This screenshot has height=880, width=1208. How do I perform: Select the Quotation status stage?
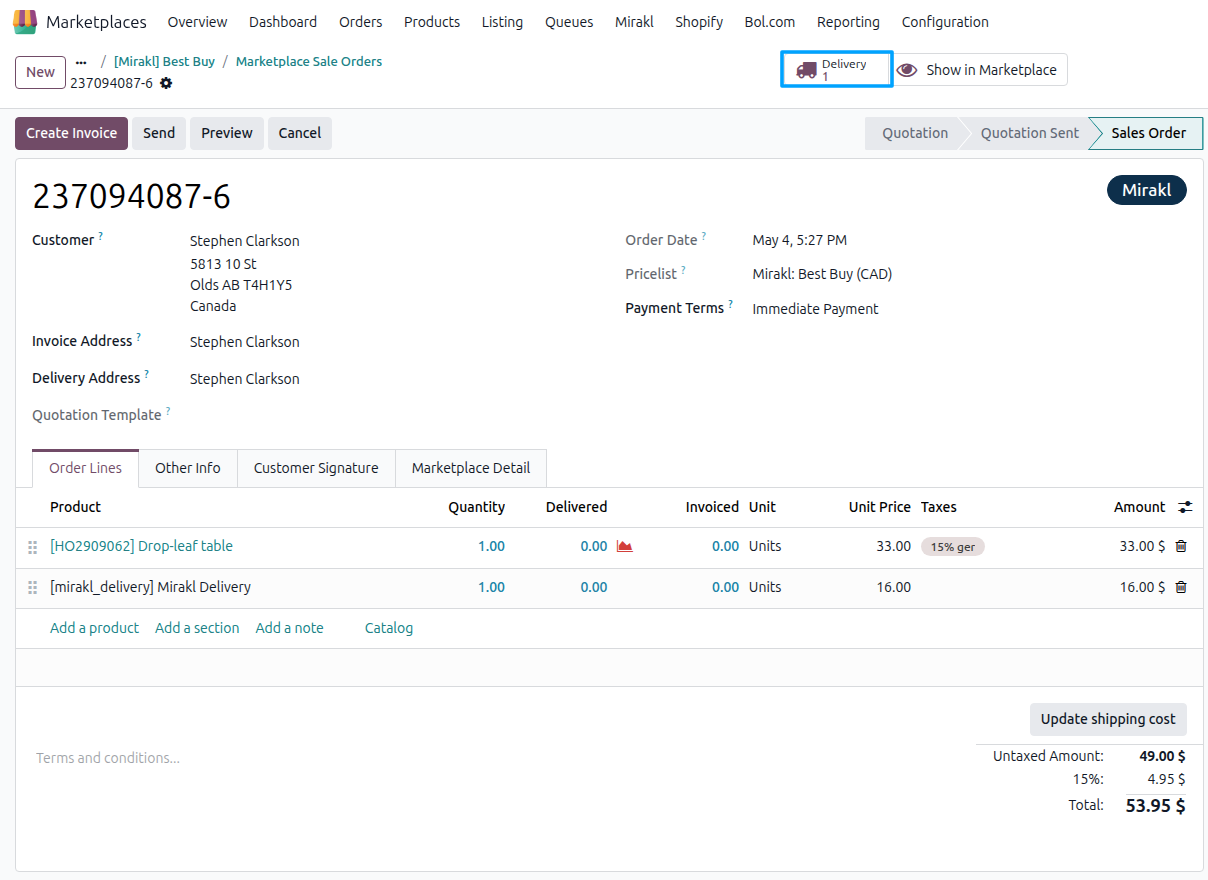(914, 133)
